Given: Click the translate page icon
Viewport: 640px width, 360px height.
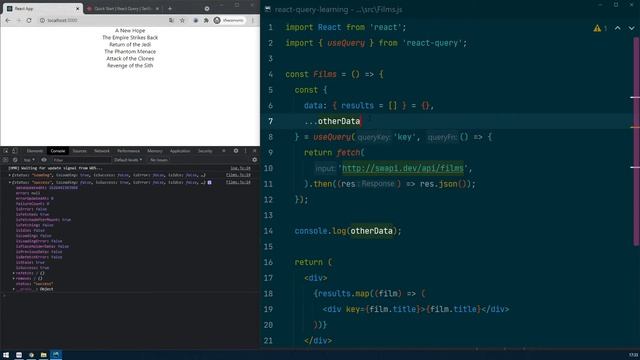Looking at the screenshot, I should (171, 20).
